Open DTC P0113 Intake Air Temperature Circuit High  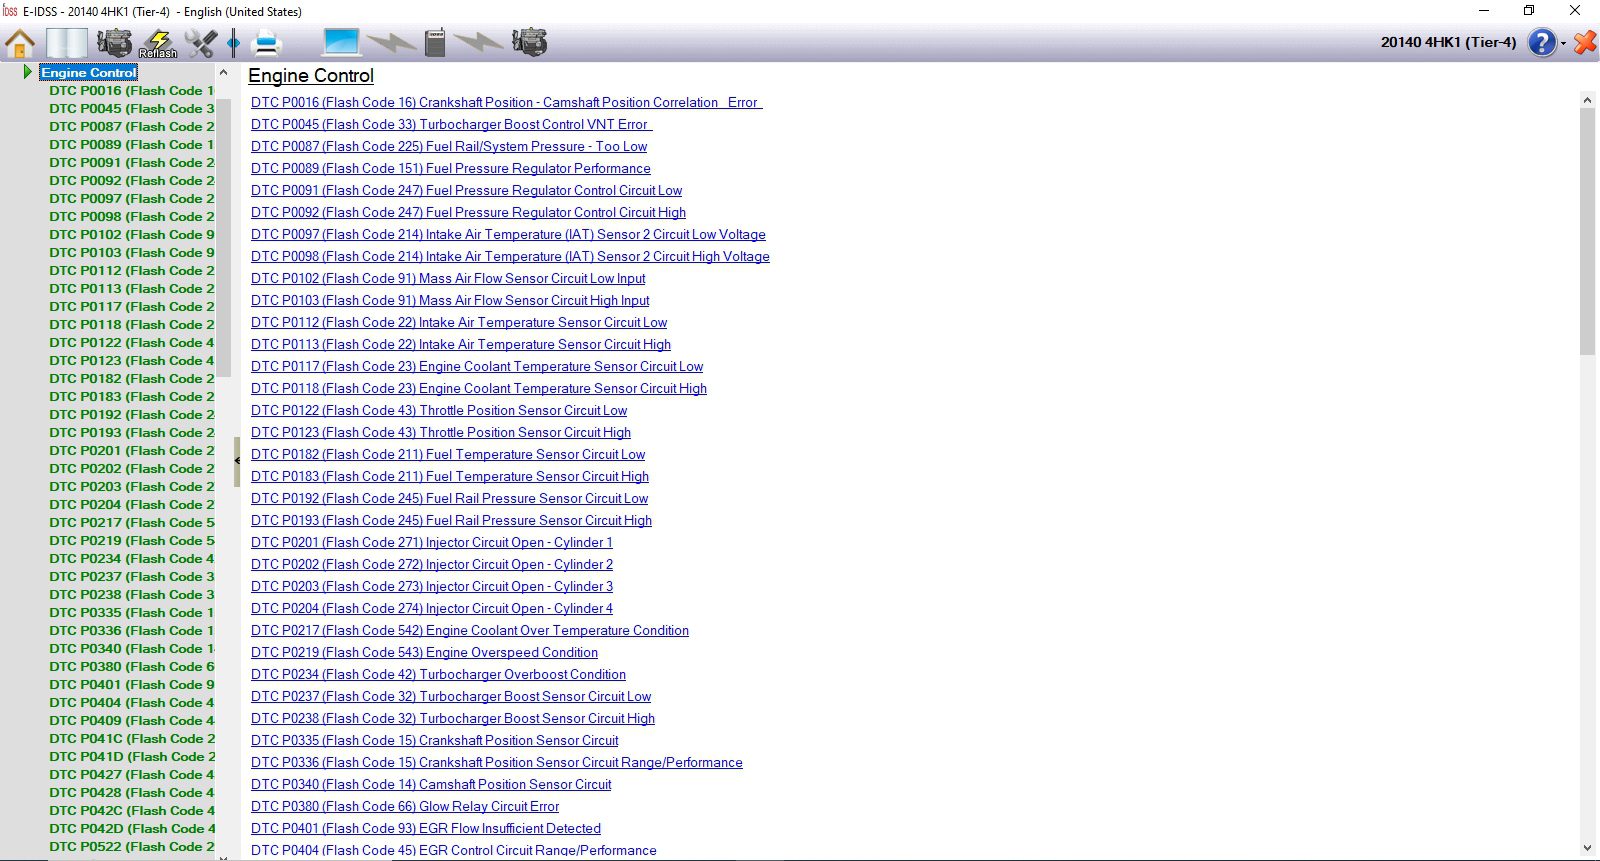(461, 344)
